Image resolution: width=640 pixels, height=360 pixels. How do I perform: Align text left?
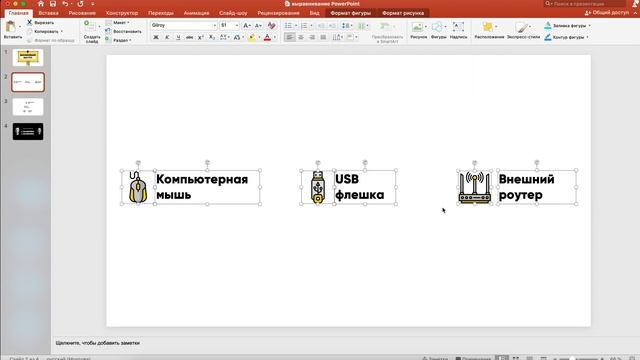(289, 37)
